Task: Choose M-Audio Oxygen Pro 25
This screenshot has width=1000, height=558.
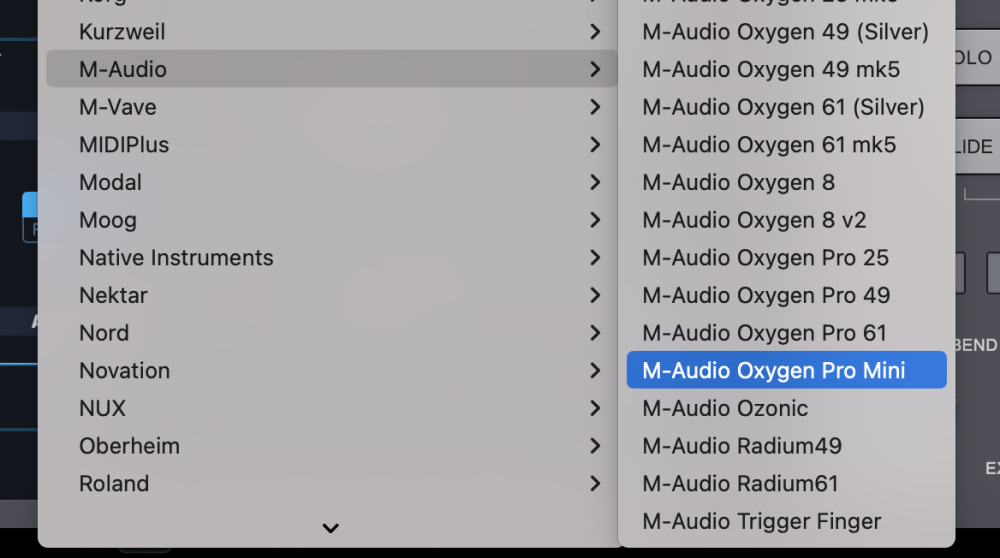Action: [765, 258]
